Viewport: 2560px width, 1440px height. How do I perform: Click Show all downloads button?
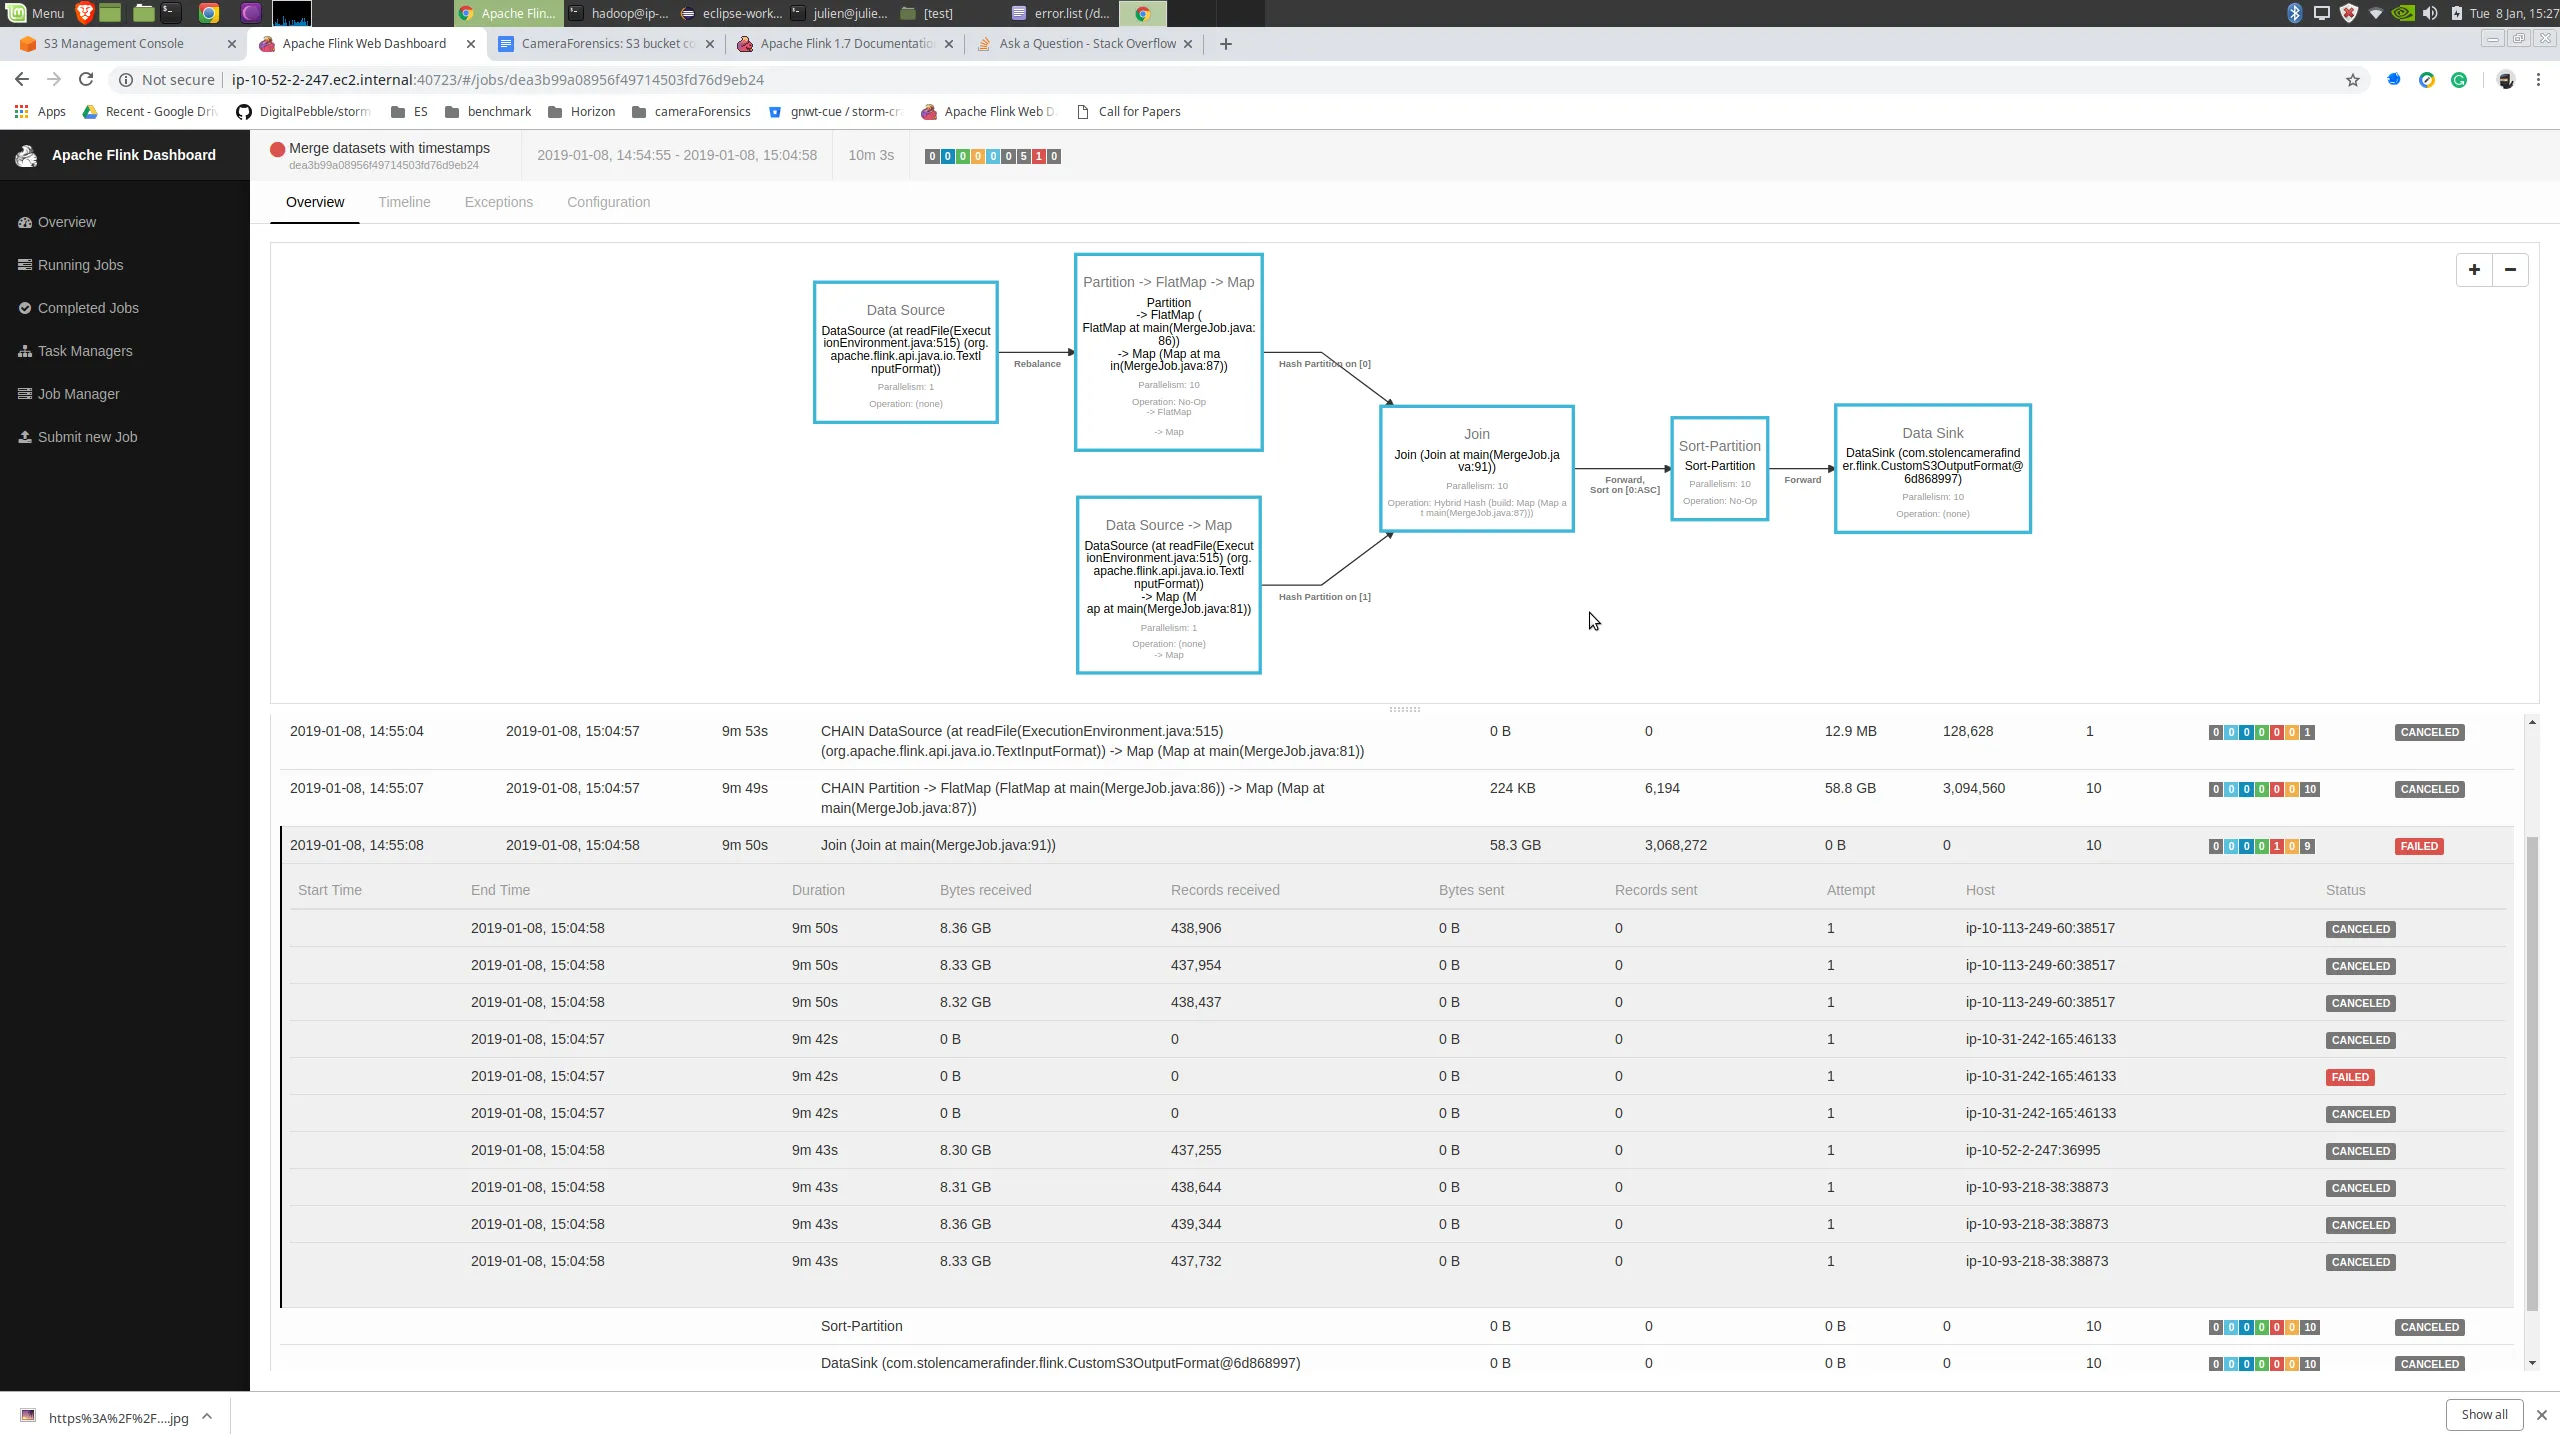pyautogui.click(x=2484, y=1415)
